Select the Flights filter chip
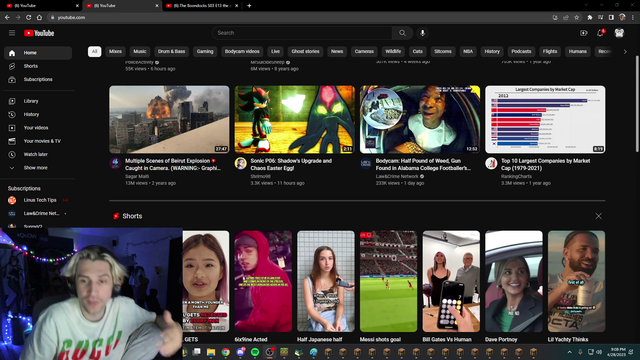Screen dimensions: 640x360 point(550,51)
